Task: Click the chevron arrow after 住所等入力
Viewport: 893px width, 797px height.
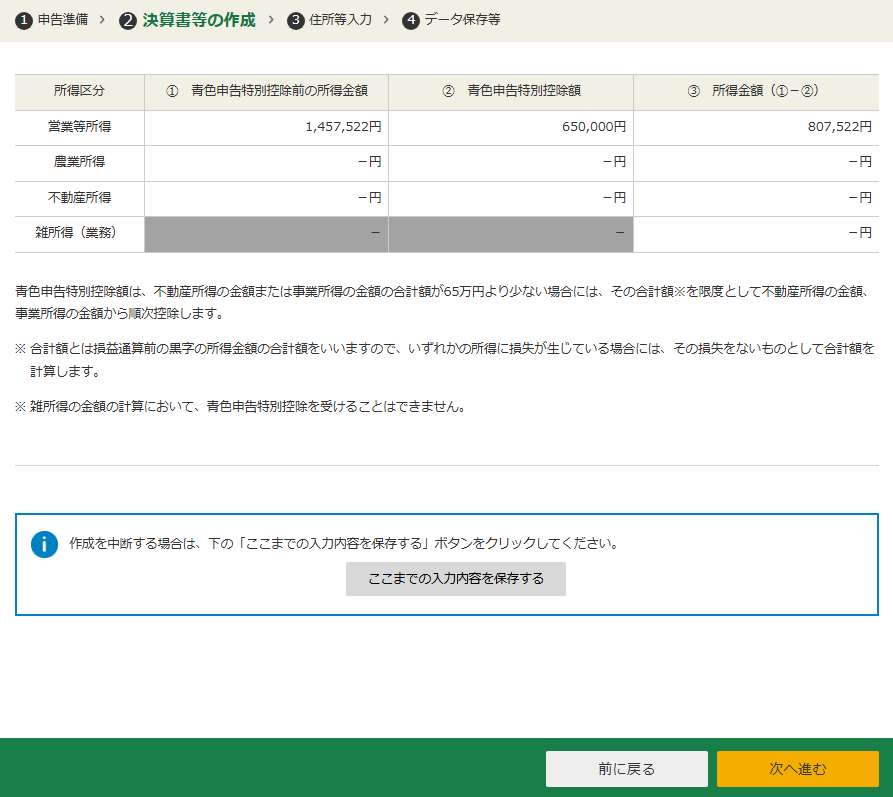Action: (386, 20)
